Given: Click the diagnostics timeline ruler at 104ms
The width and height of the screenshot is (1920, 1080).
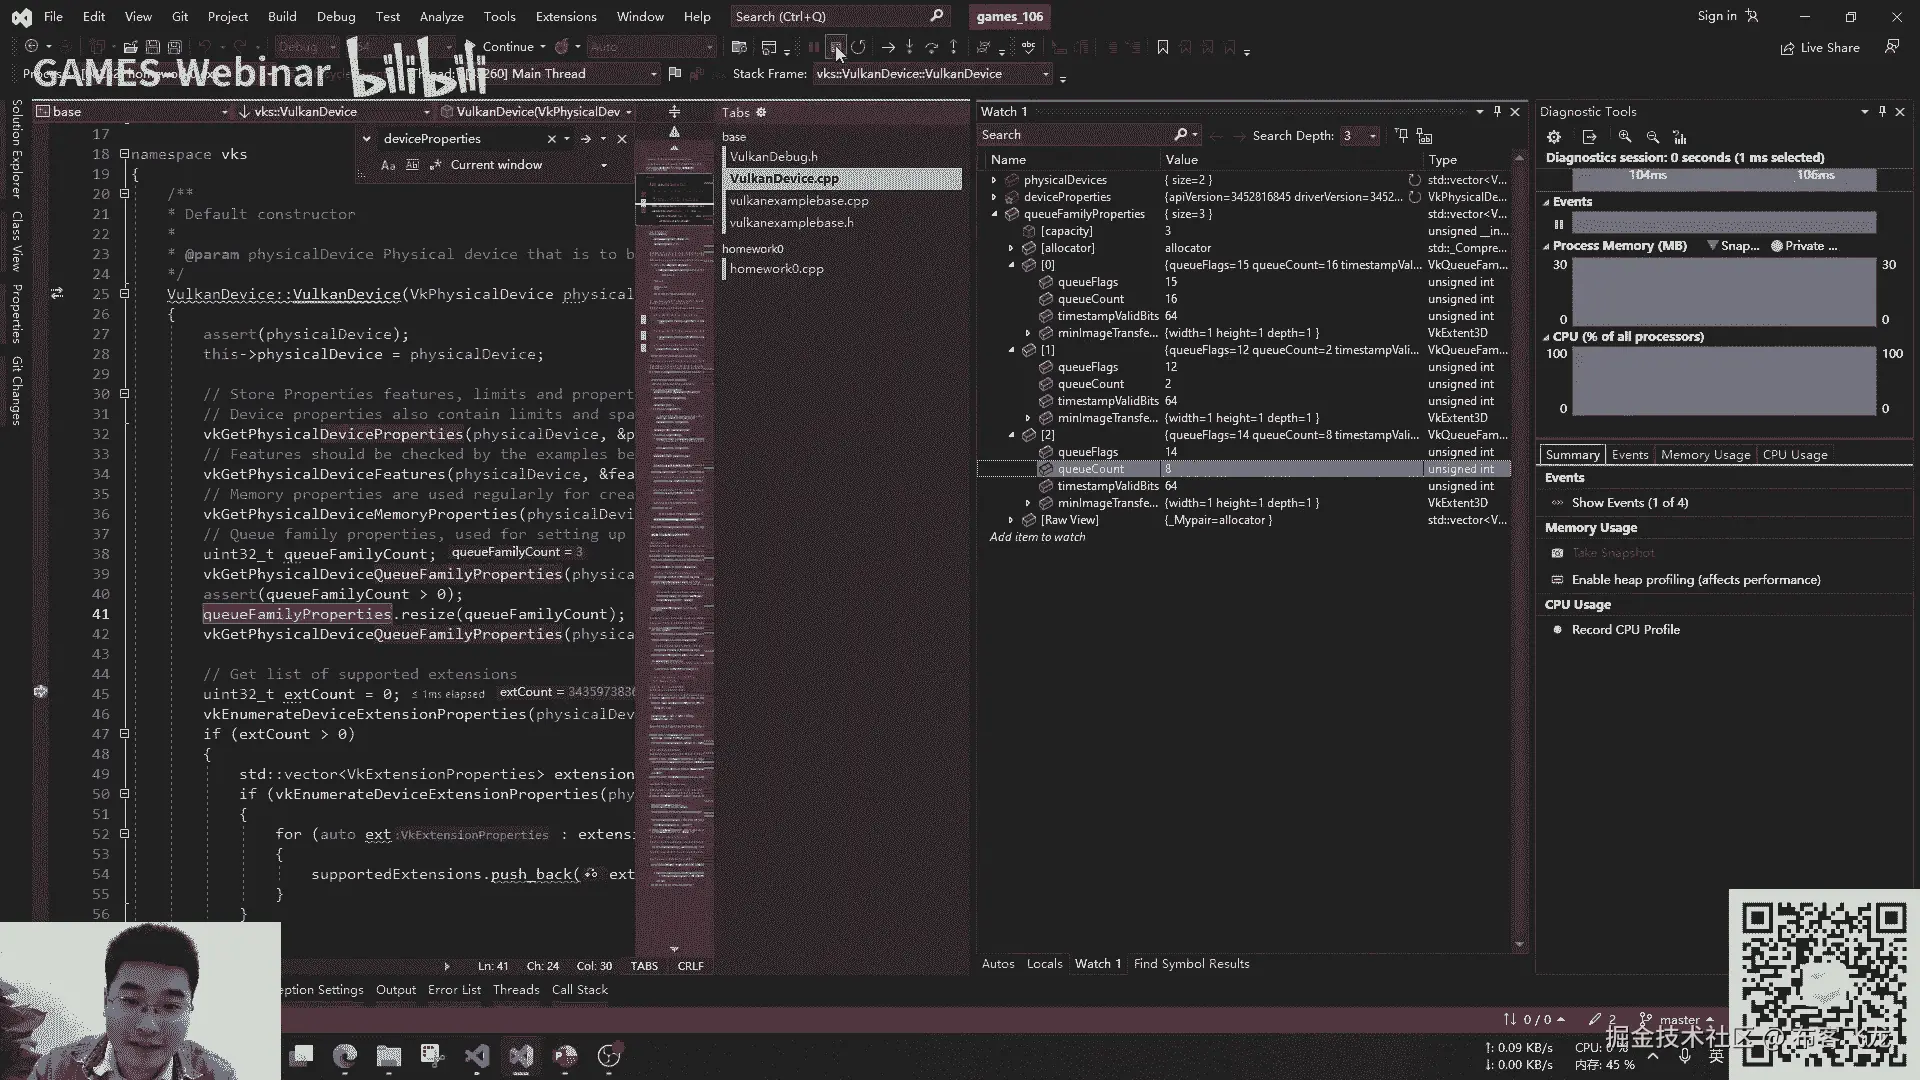Looking at the screenshot, I should pos(1647,176).
